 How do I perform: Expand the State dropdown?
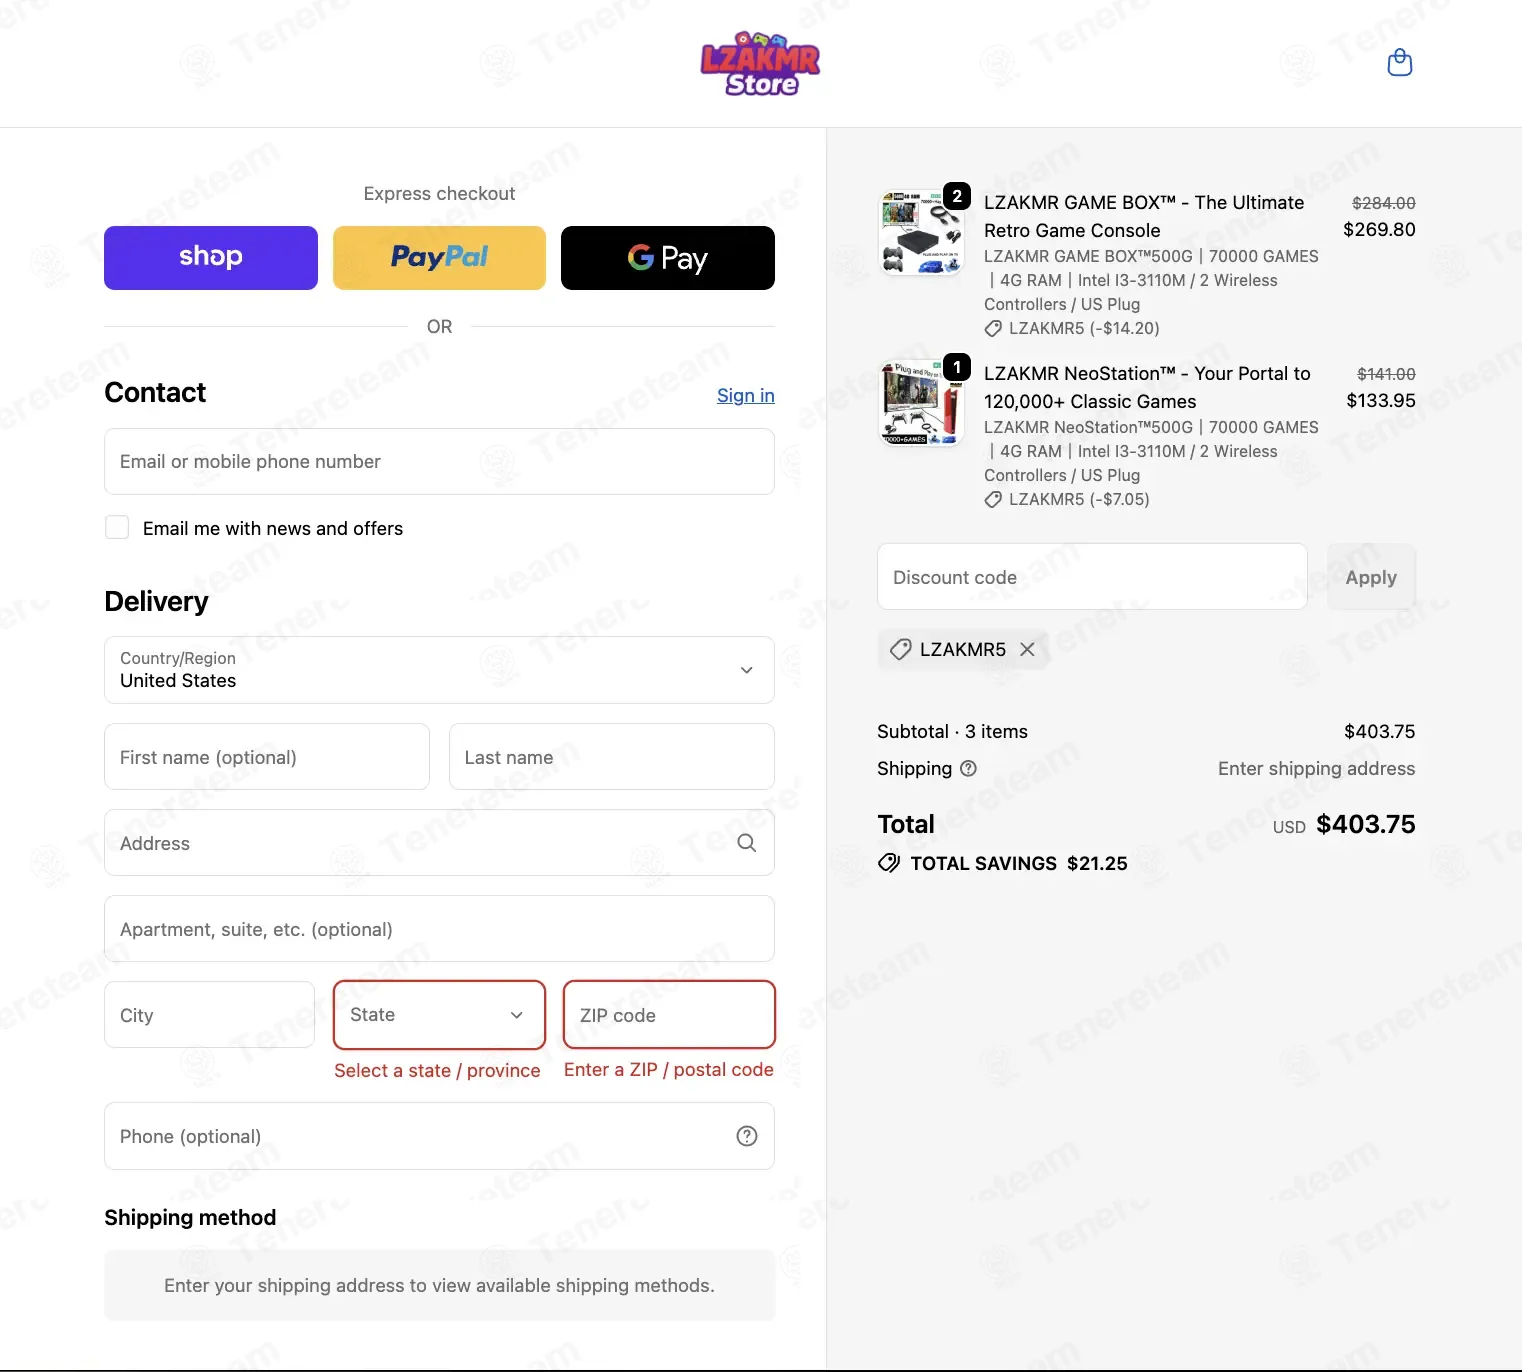click(x=439, y=1015)
